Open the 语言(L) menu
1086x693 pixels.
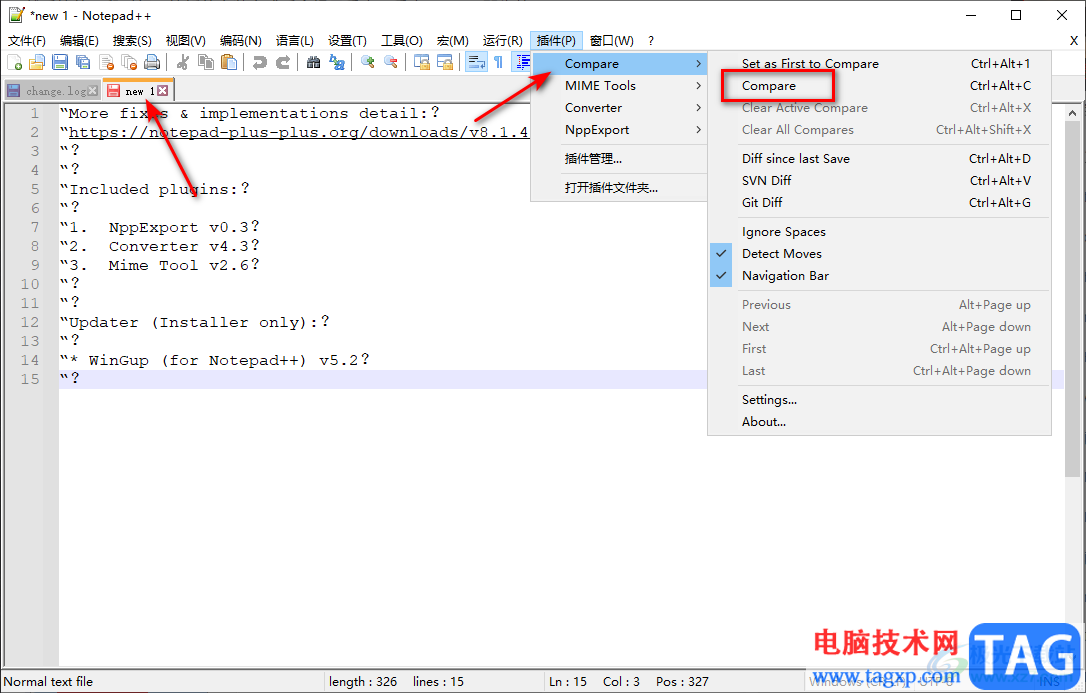(x=294, y=41)
